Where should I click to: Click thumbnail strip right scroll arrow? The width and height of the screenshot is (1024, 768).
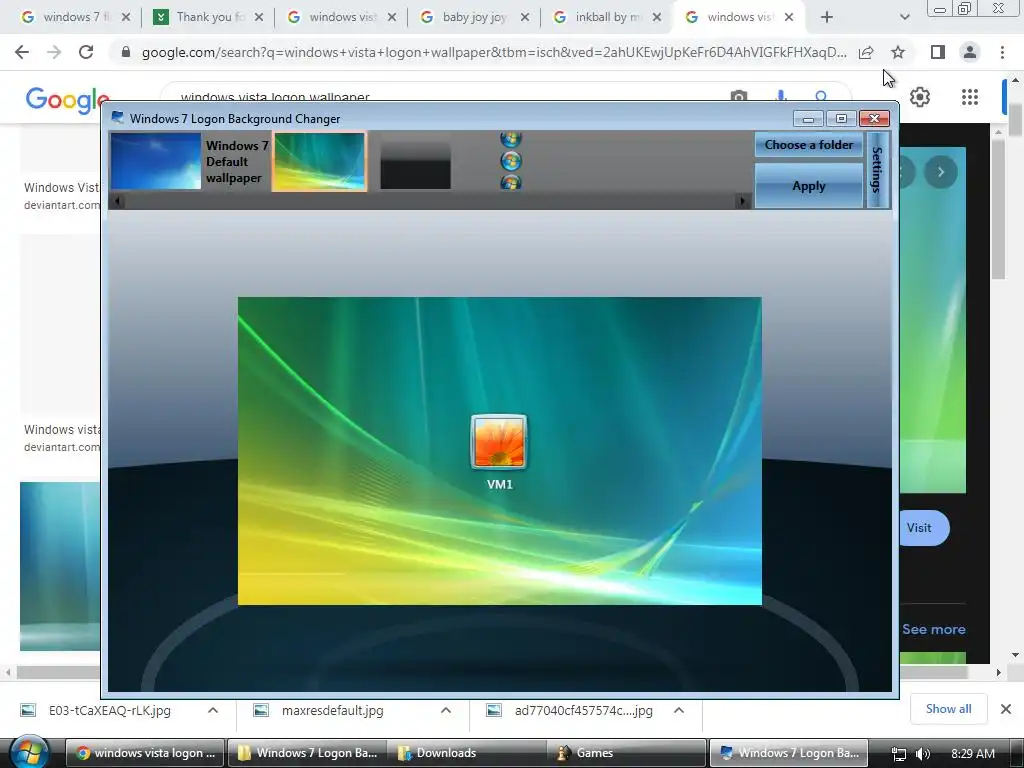[x=741, y=201]
